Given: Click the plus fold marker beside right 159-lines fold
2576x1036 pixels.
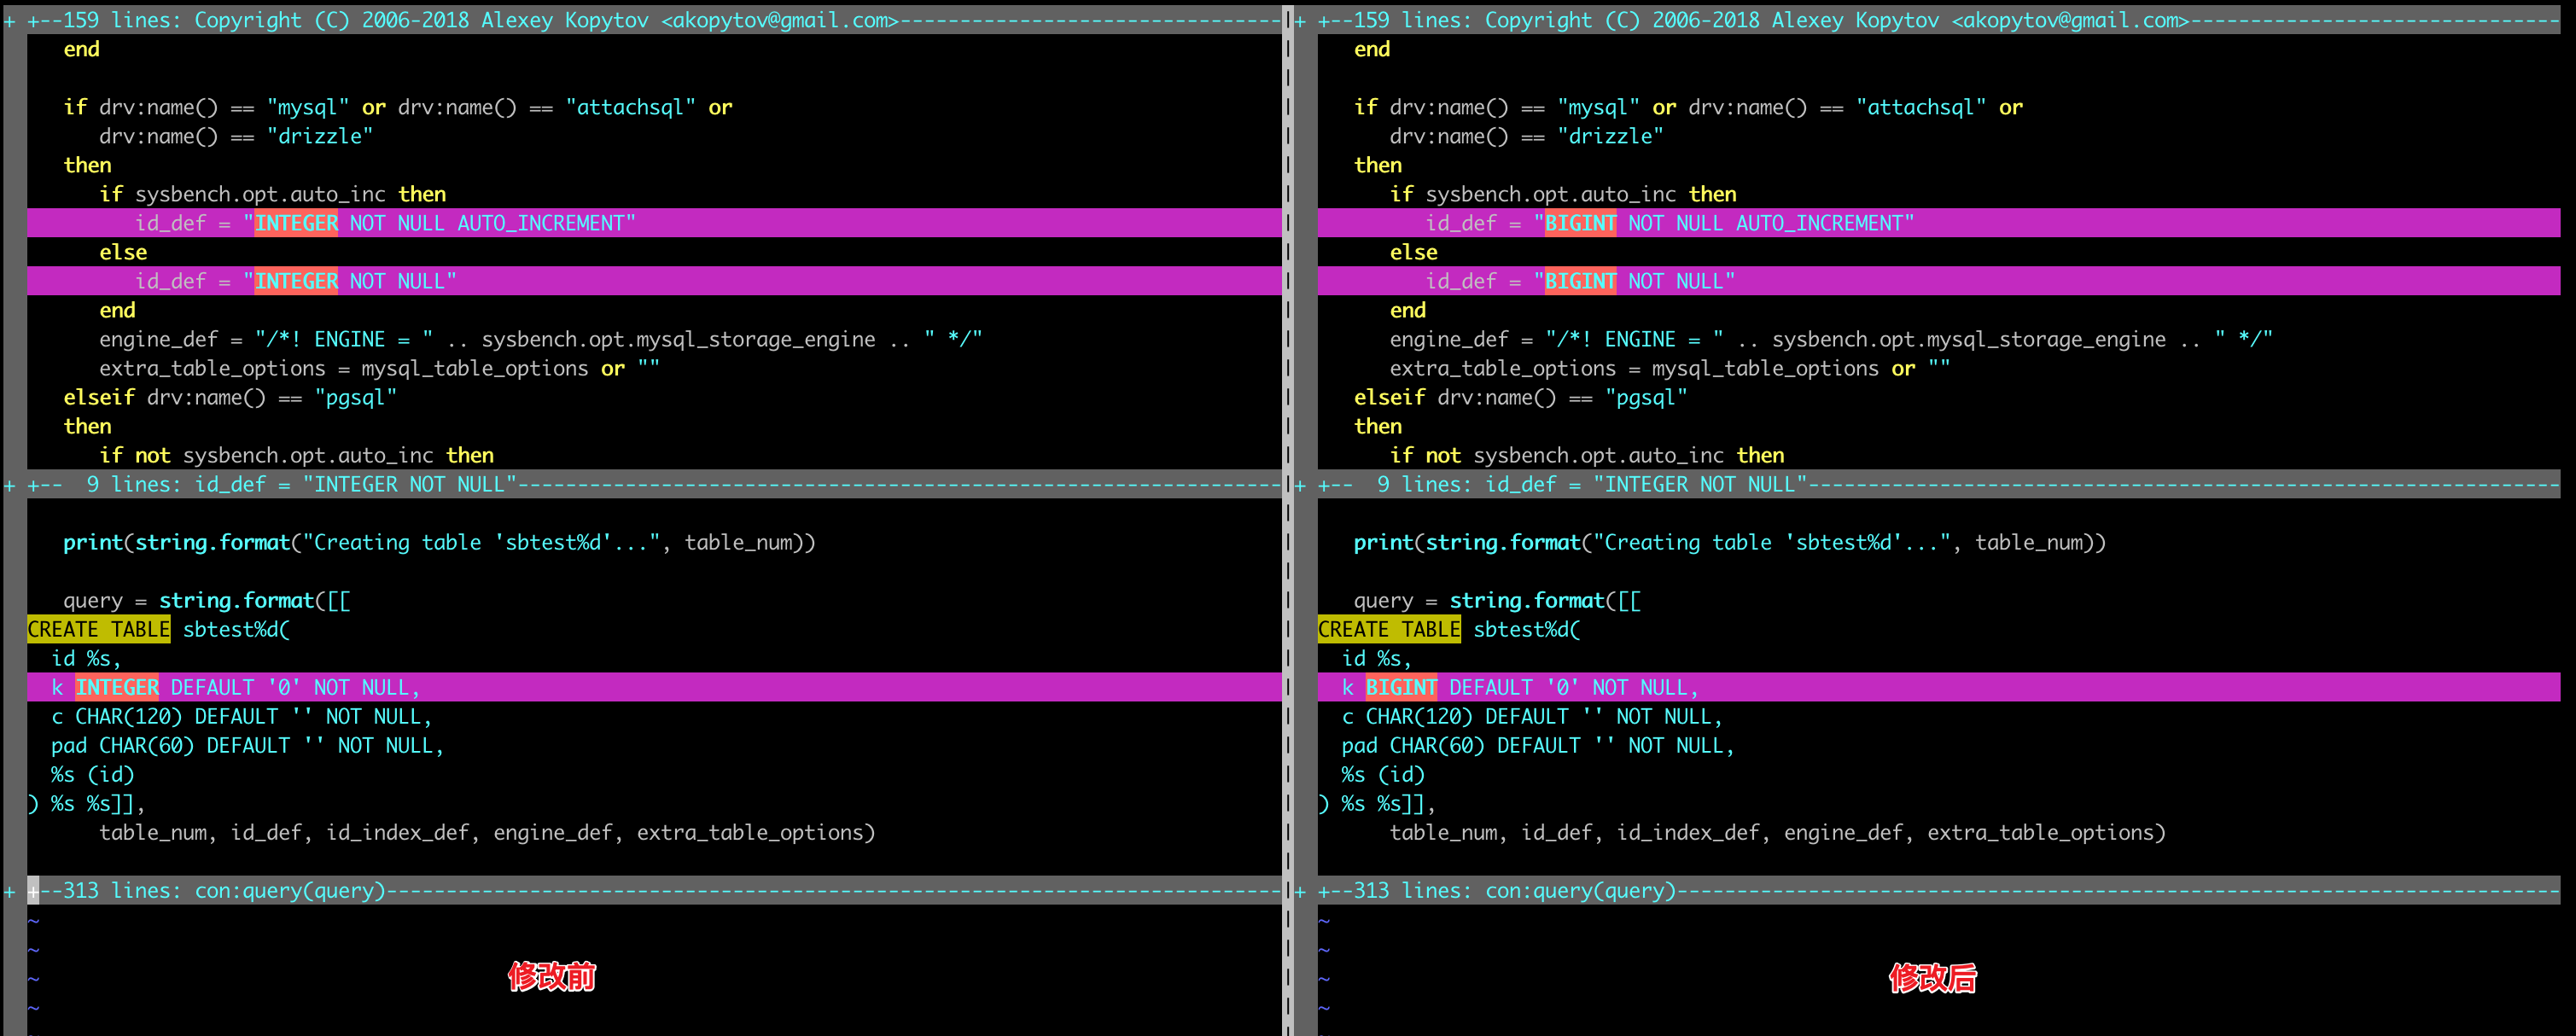Looking at the screenshot, I should tap(1300, 20).
